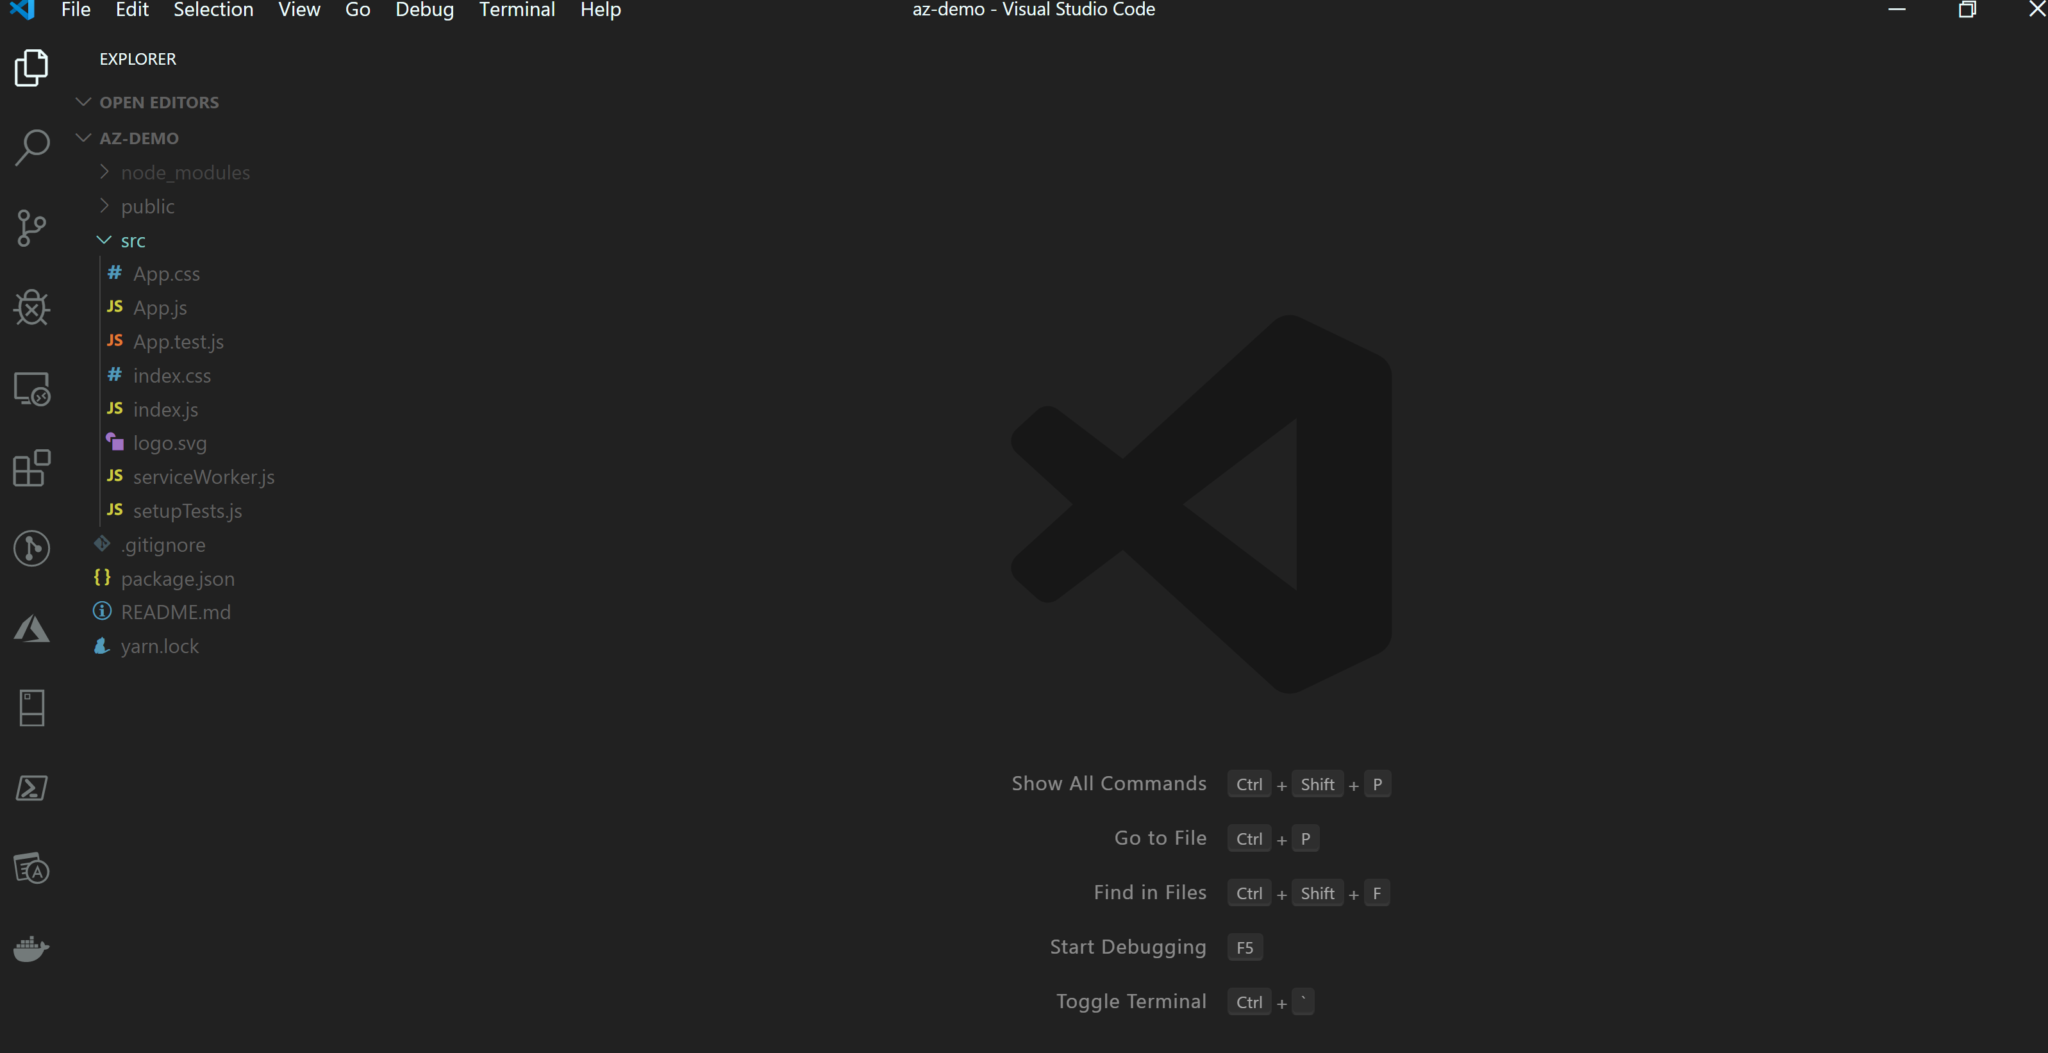This screenshot has height=1053, width=2048.
Task: Open App.js file in explorer
Action: pos(160,308)
